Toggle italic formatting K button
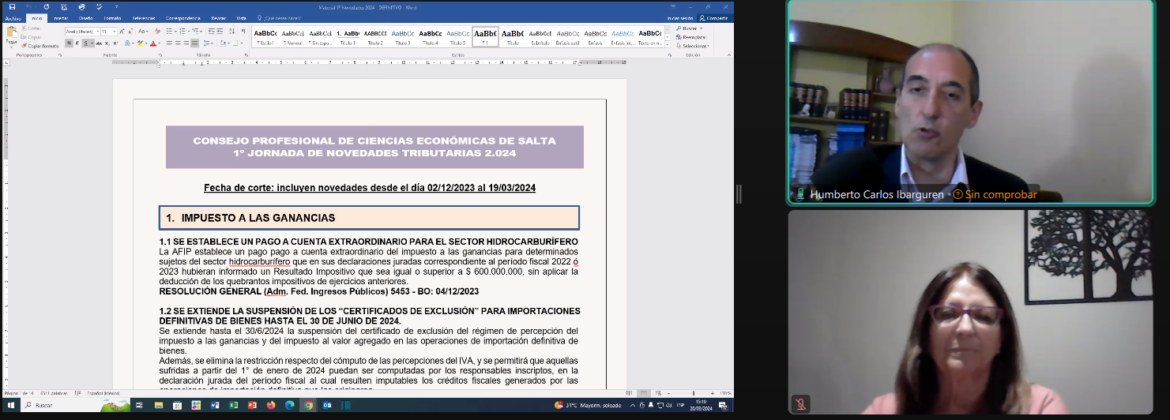The height and width of the screenshot is (420, 1170). 78,44
